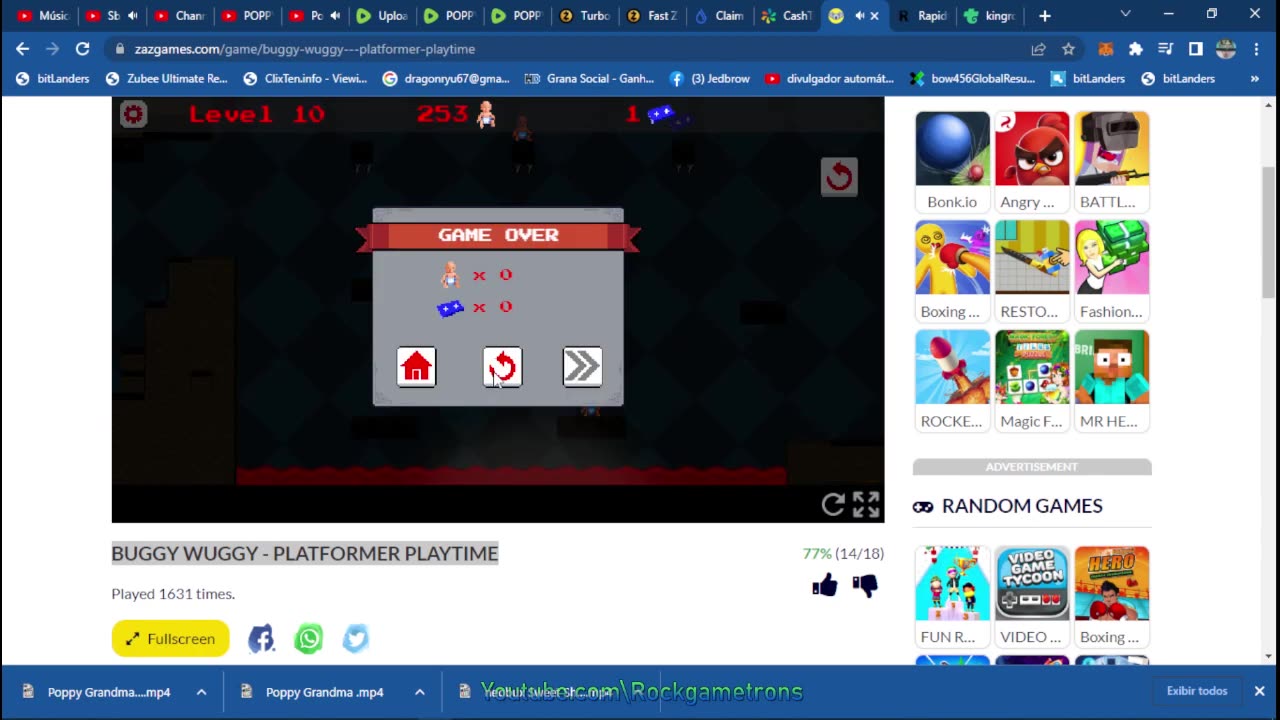Mute audio on the active tab
The image size is (1280, 720).
(858, 15)
